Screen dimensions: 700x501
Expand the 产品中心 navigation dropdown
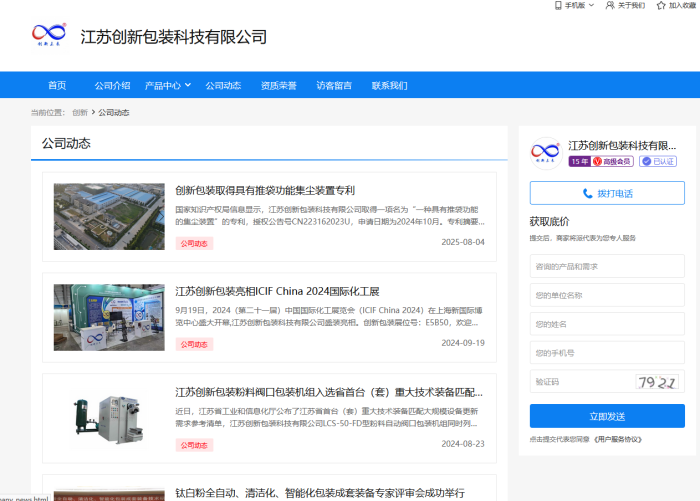(187, 85)
